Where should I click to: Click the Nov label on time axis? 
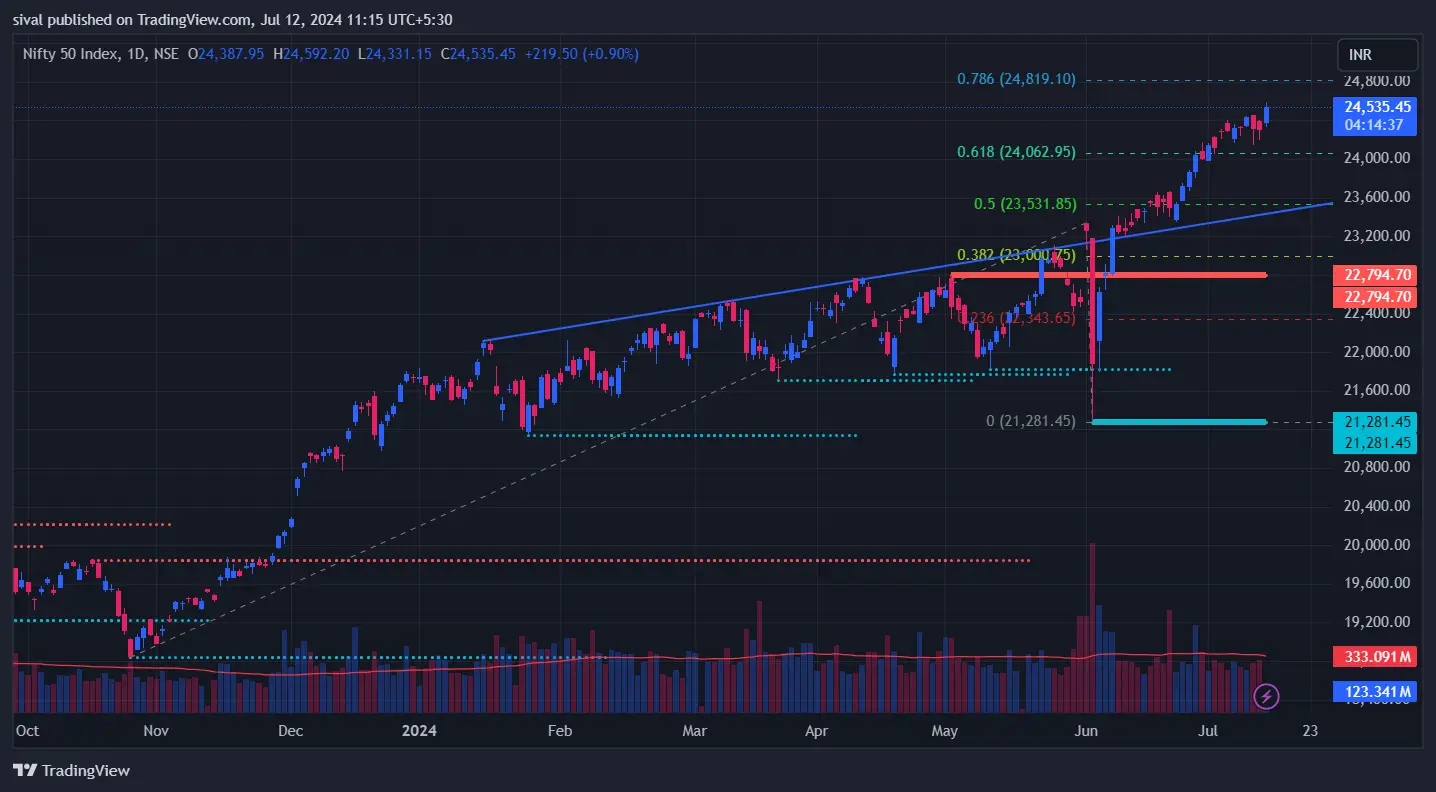coord(155,731)
